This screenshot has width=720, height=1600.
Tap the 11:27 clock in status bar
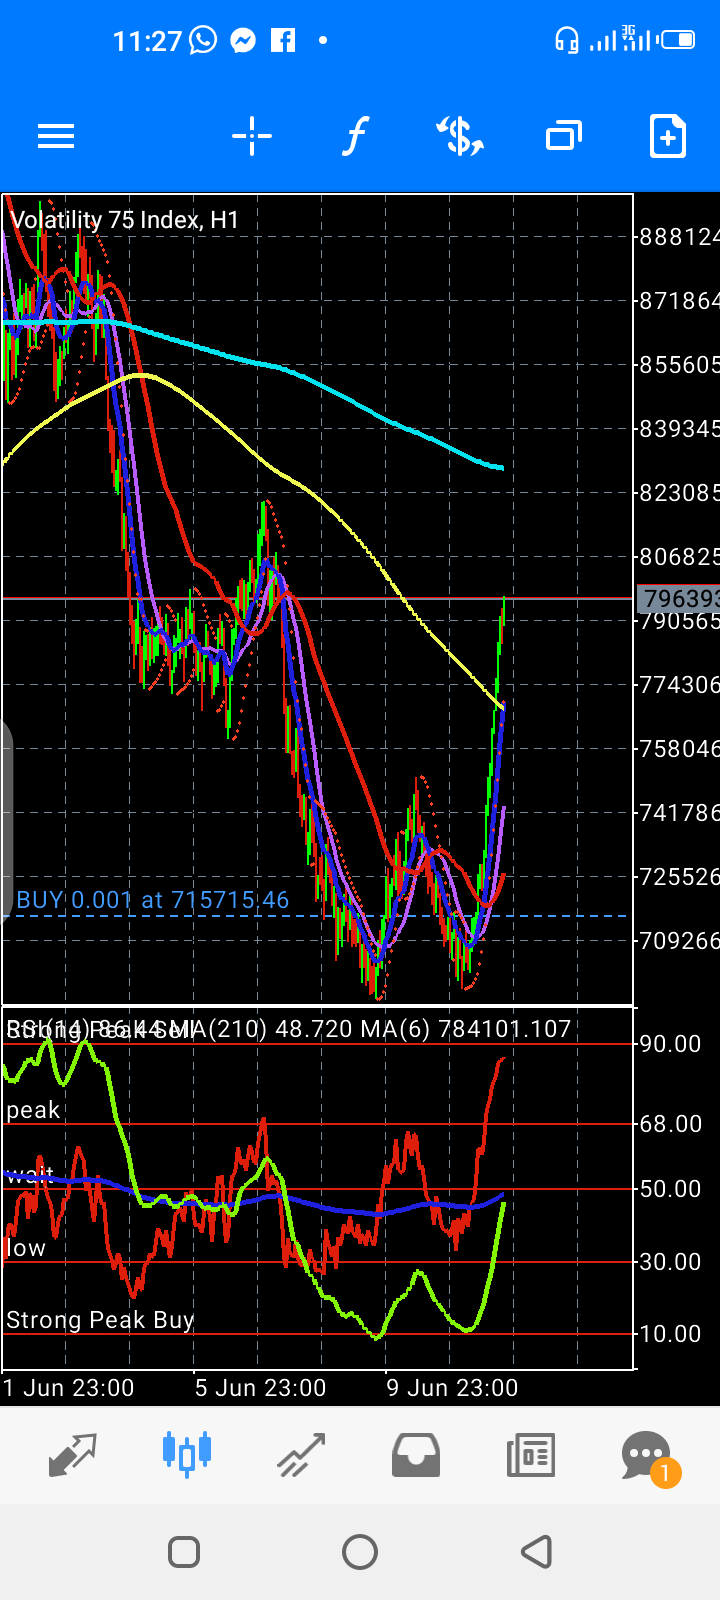tap(147, 41)
